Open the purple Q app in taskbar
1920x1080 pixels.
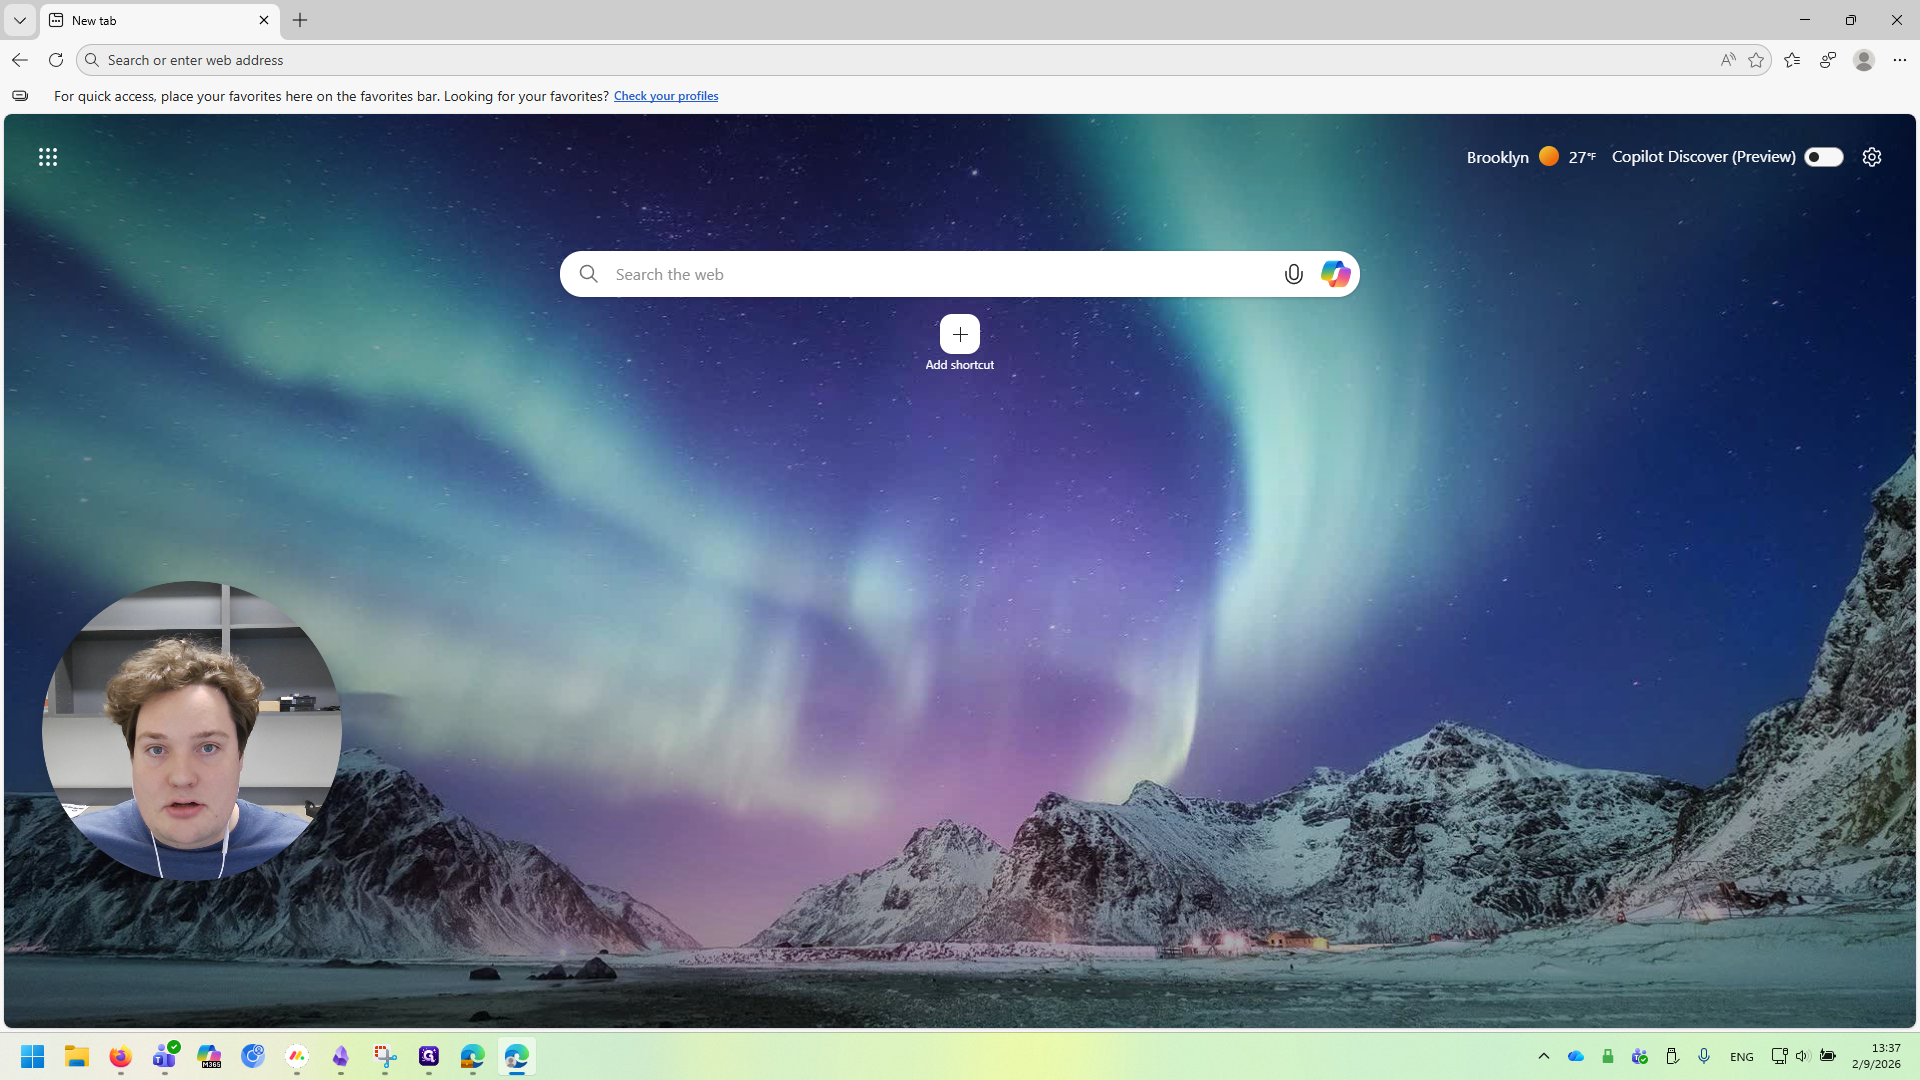pyautogui.click(x=429, y=1056)
